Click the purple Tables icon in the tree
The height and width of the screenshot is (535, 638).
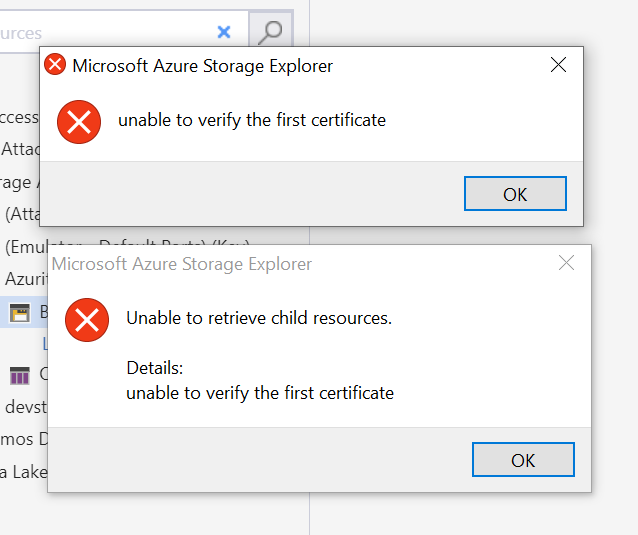point(20,375)
